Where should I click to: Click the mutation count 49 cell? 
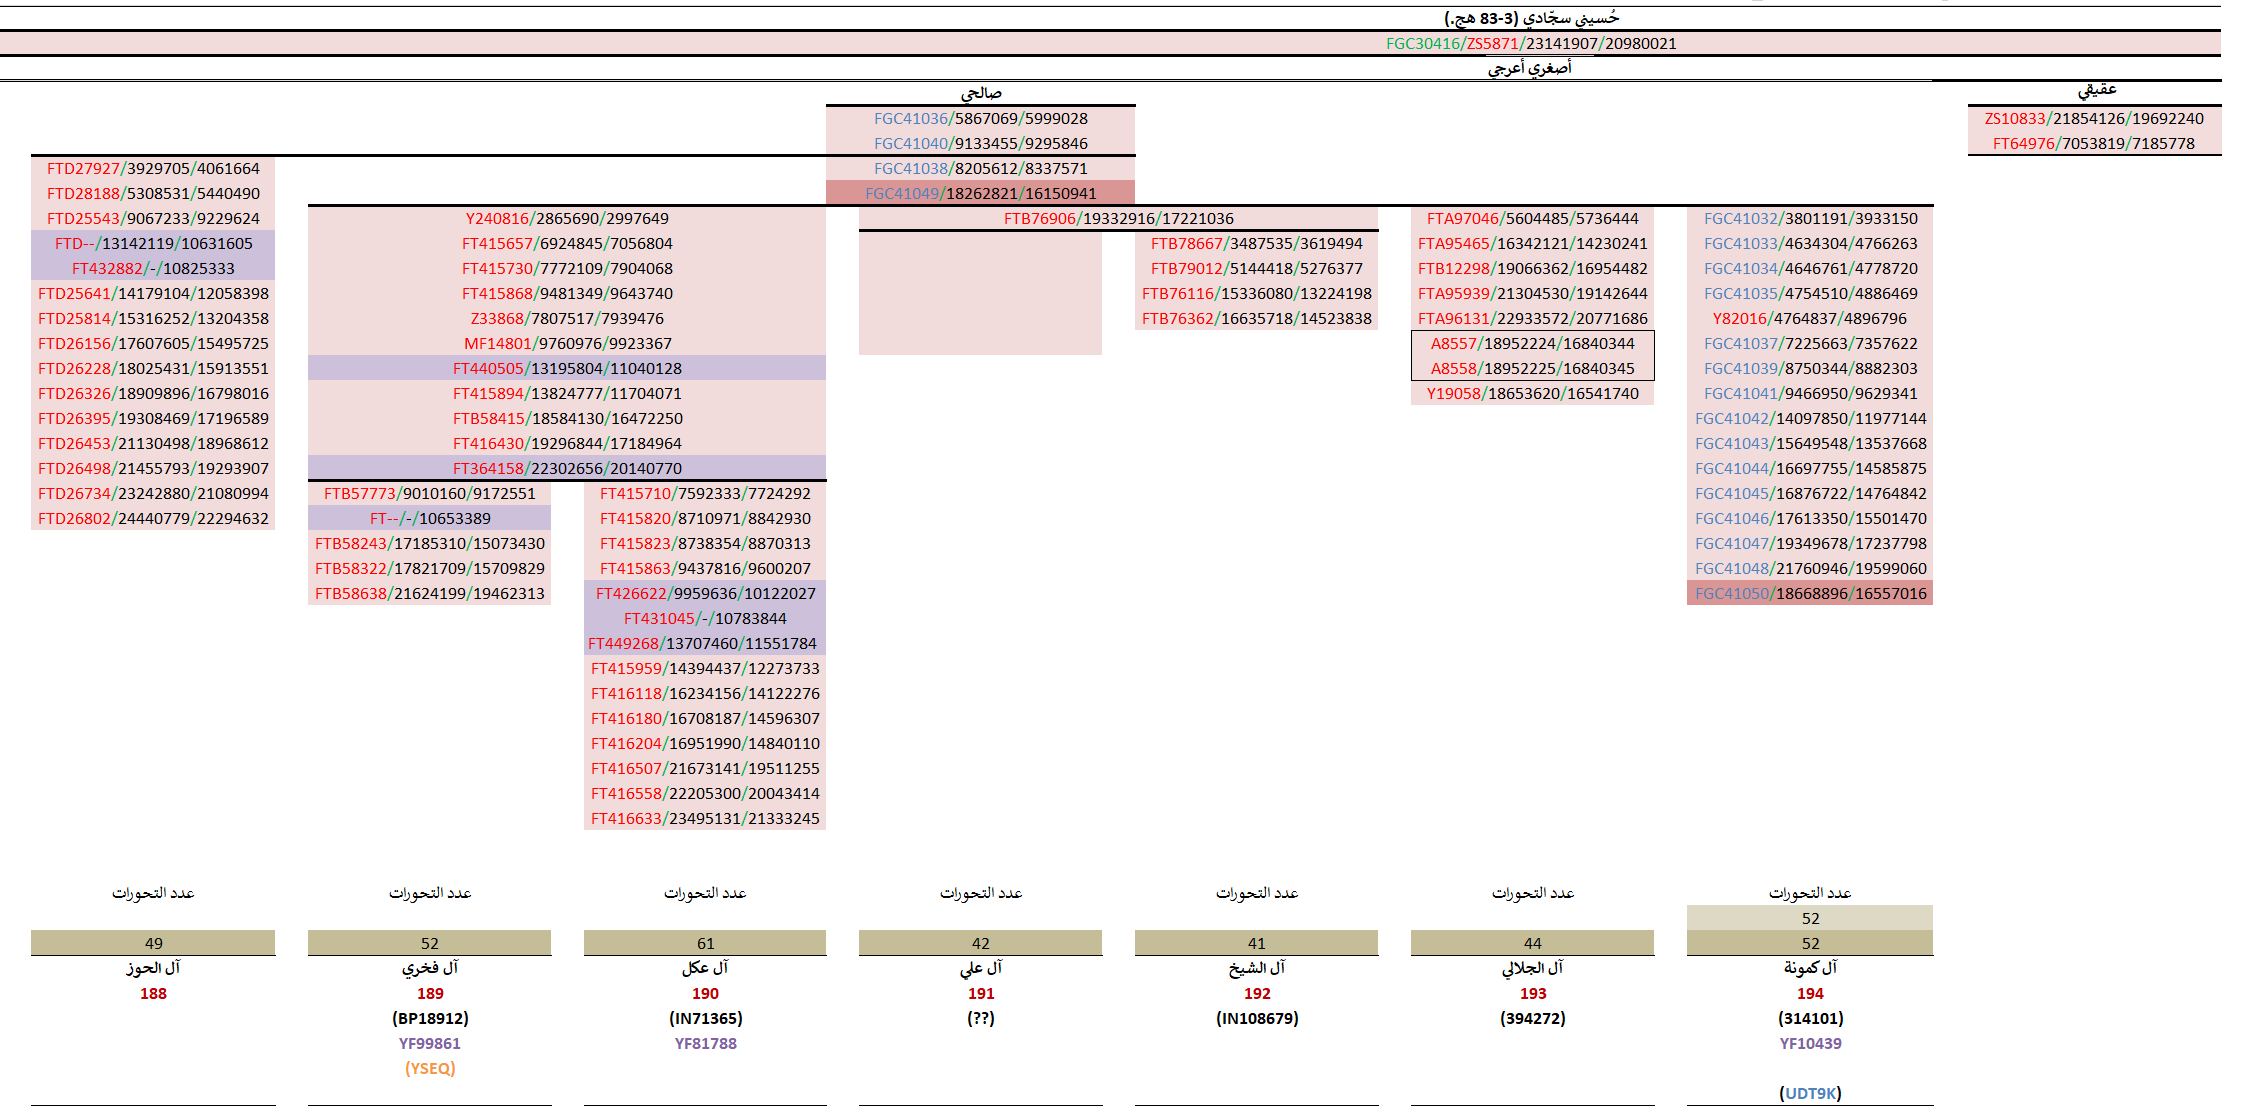[153, 943]
